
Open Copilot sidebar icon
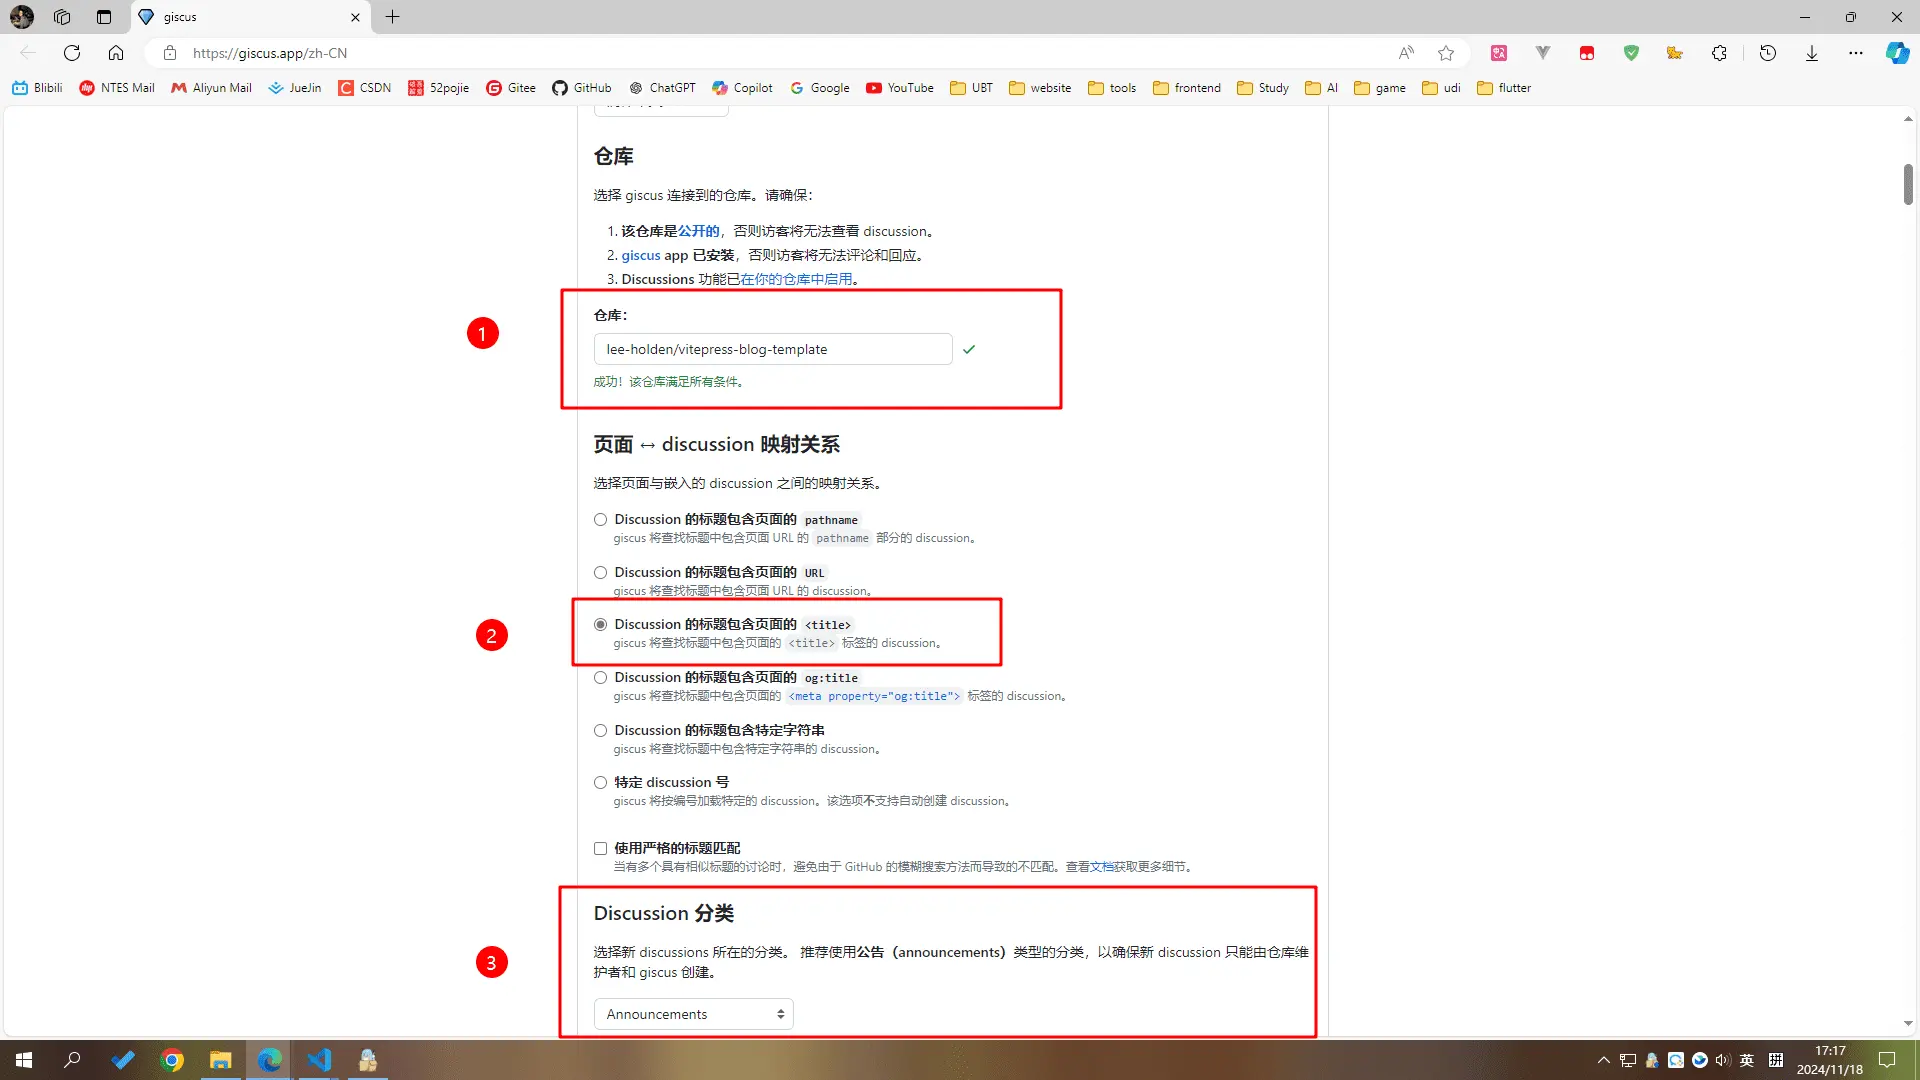pos(1896,53)
